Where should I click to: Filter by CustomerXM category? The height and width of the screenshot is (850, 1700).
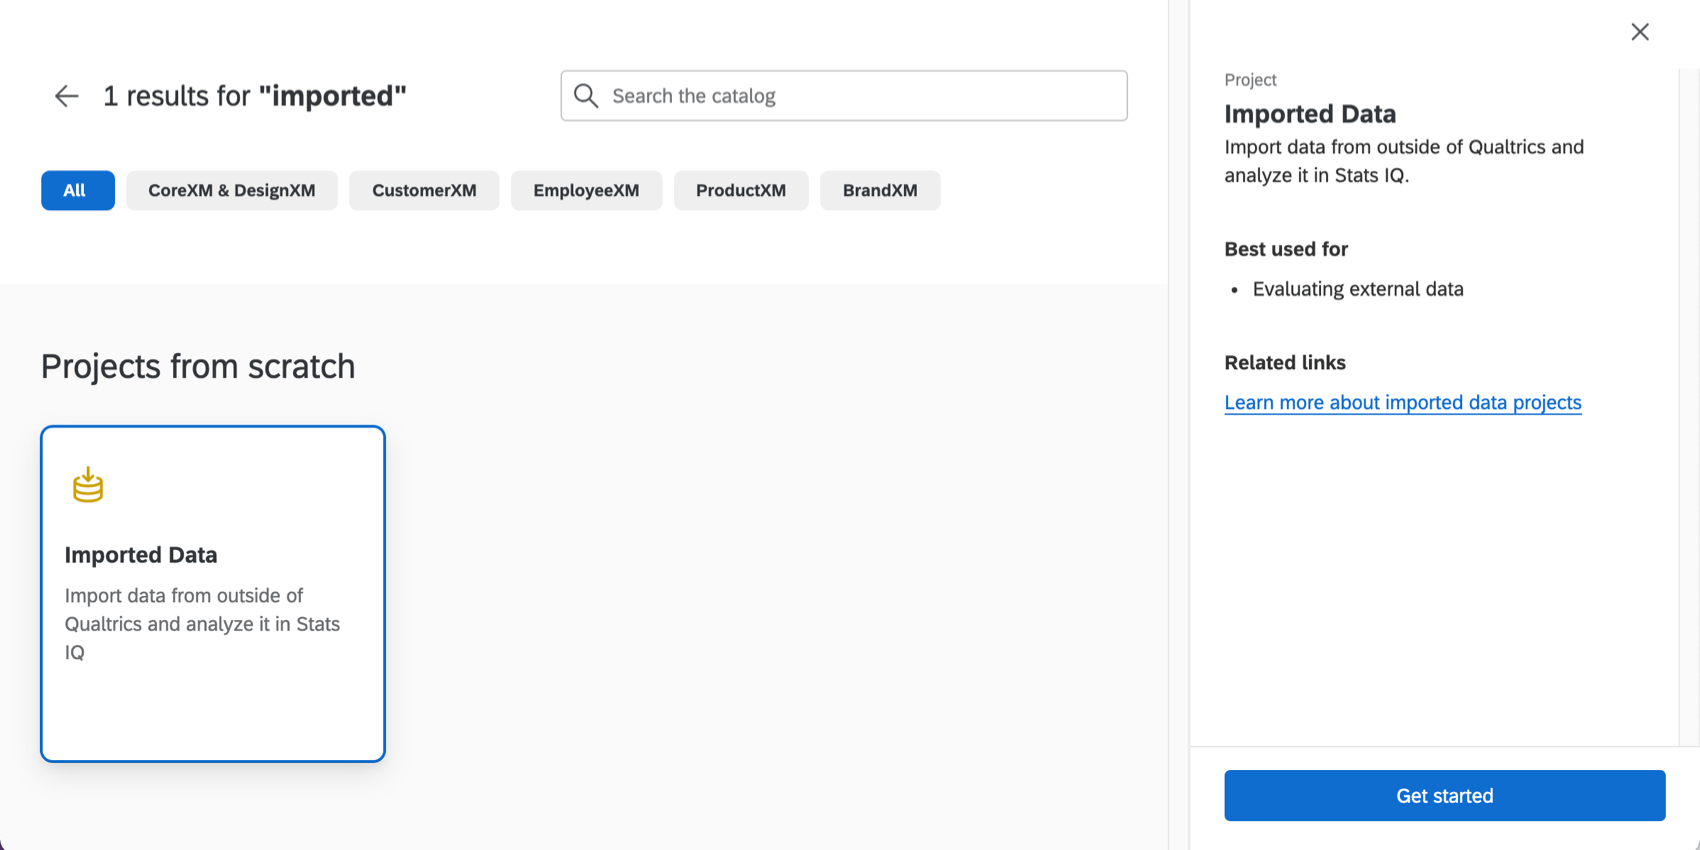pyautogui.click(x=424, y=190)
